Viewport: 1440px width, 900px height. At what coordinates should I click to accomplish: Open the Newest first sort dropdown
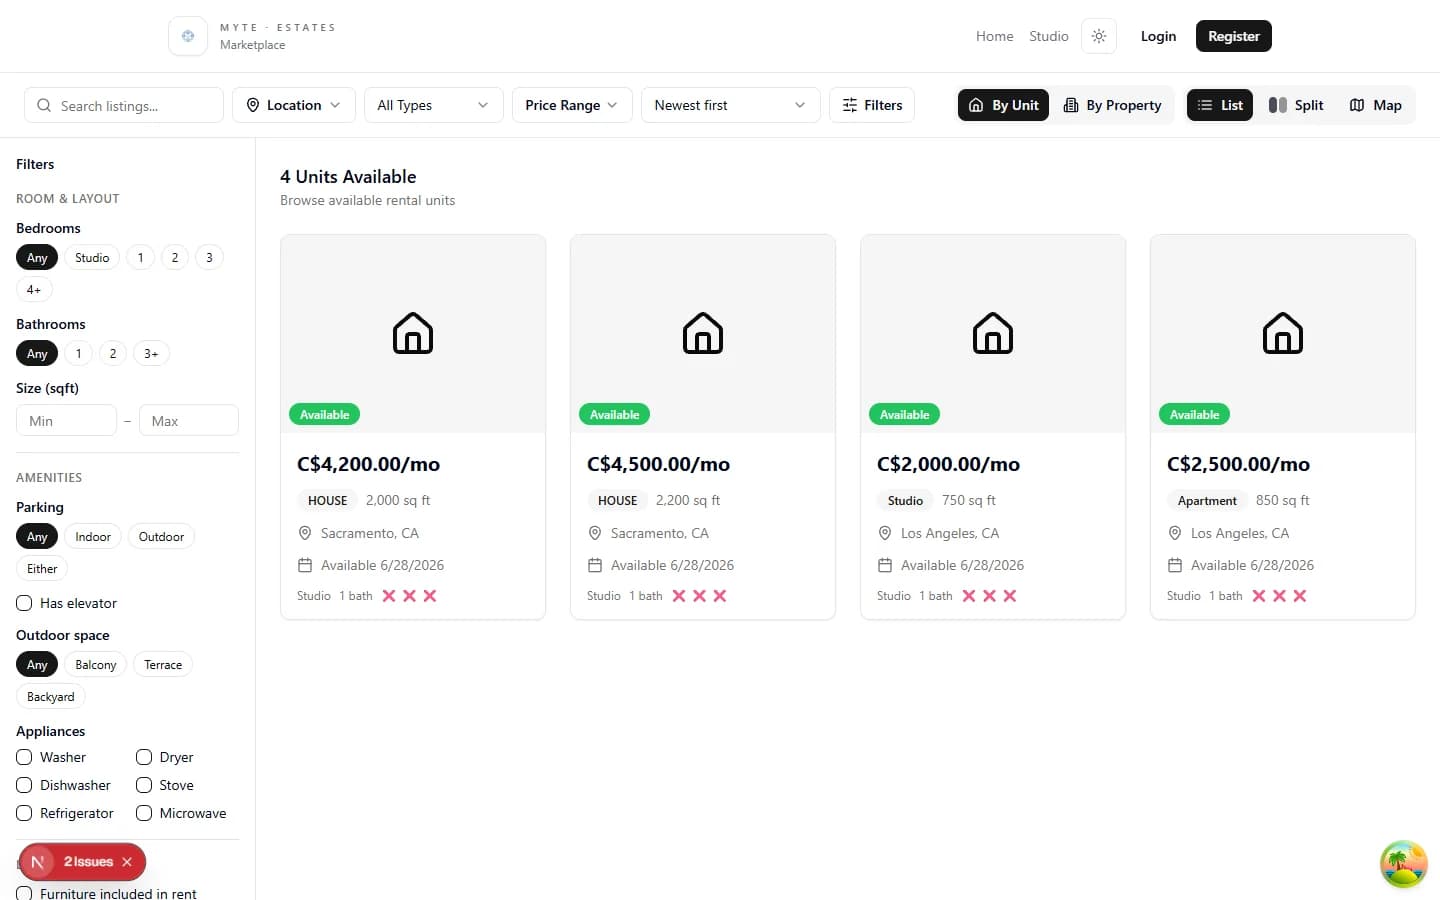pos(731,105)
